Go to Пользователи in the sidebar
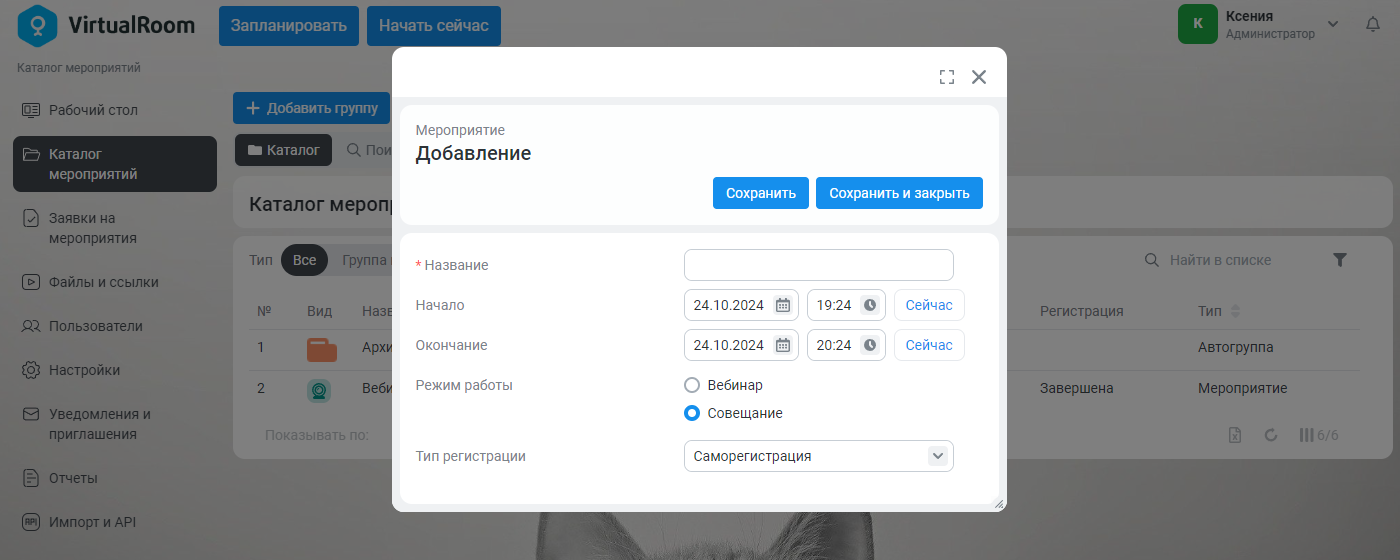Image resolution: width=1400 pixels, height=560 pixels. pyautogui.click(x=115, y=326)
